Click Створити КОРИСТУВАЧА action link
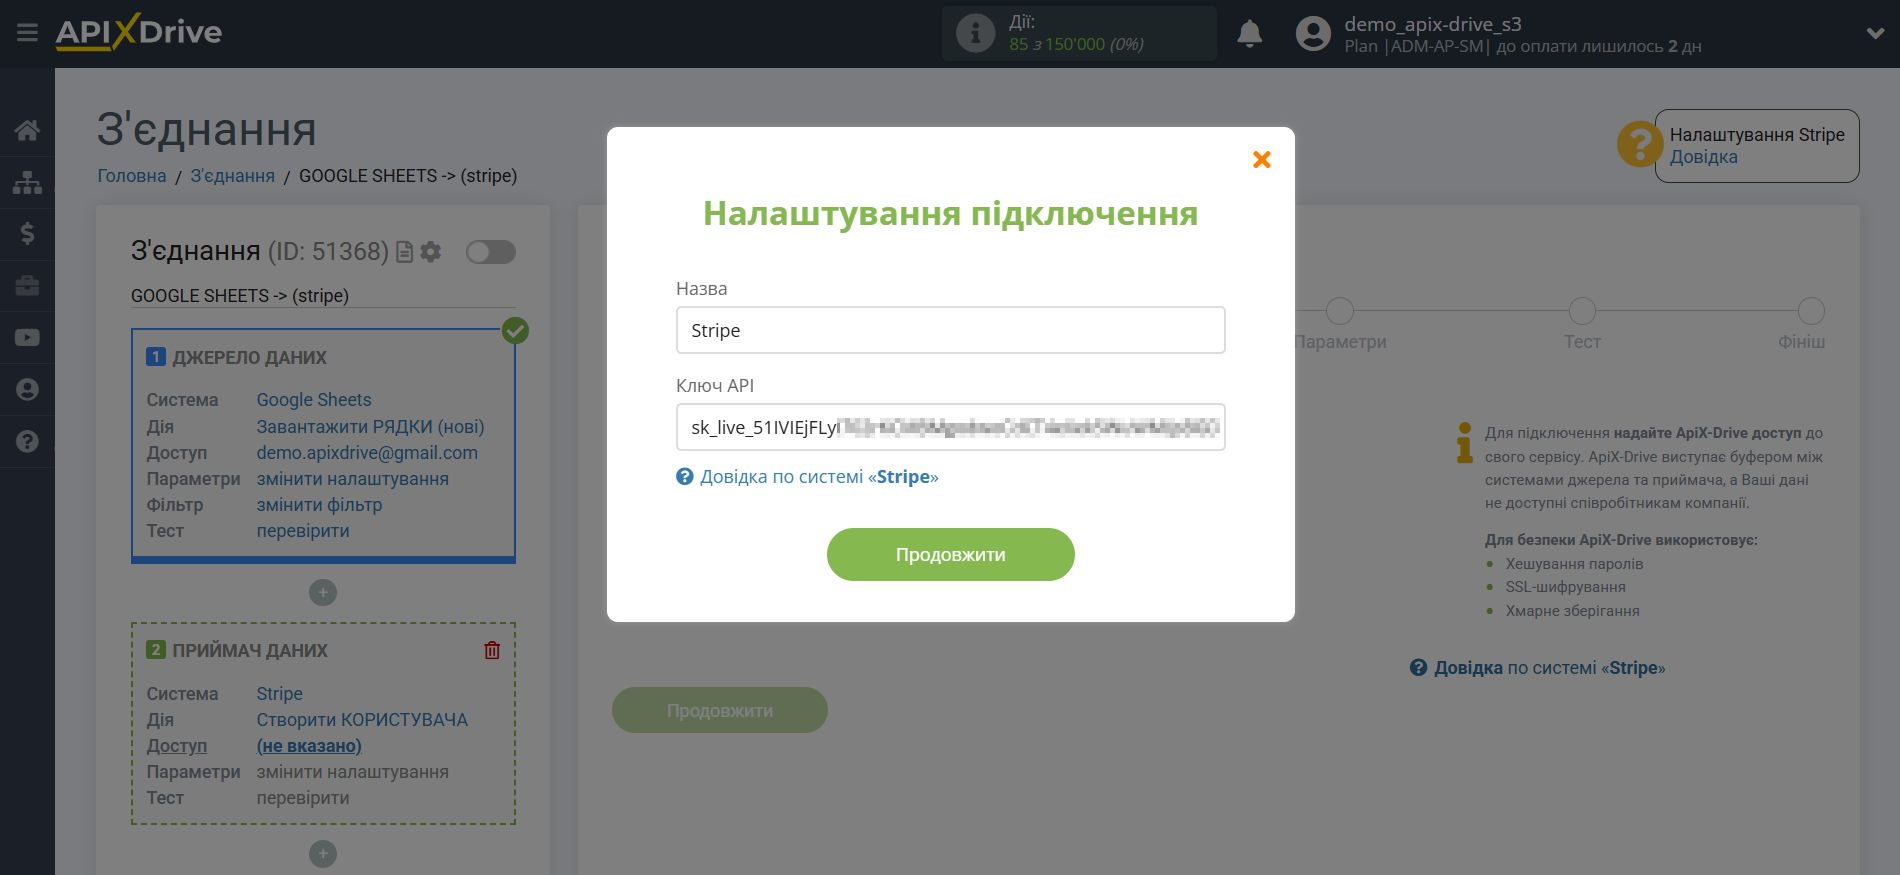Image resolution: width=1900 pixels, height=875 pixels. click(362, 720)
